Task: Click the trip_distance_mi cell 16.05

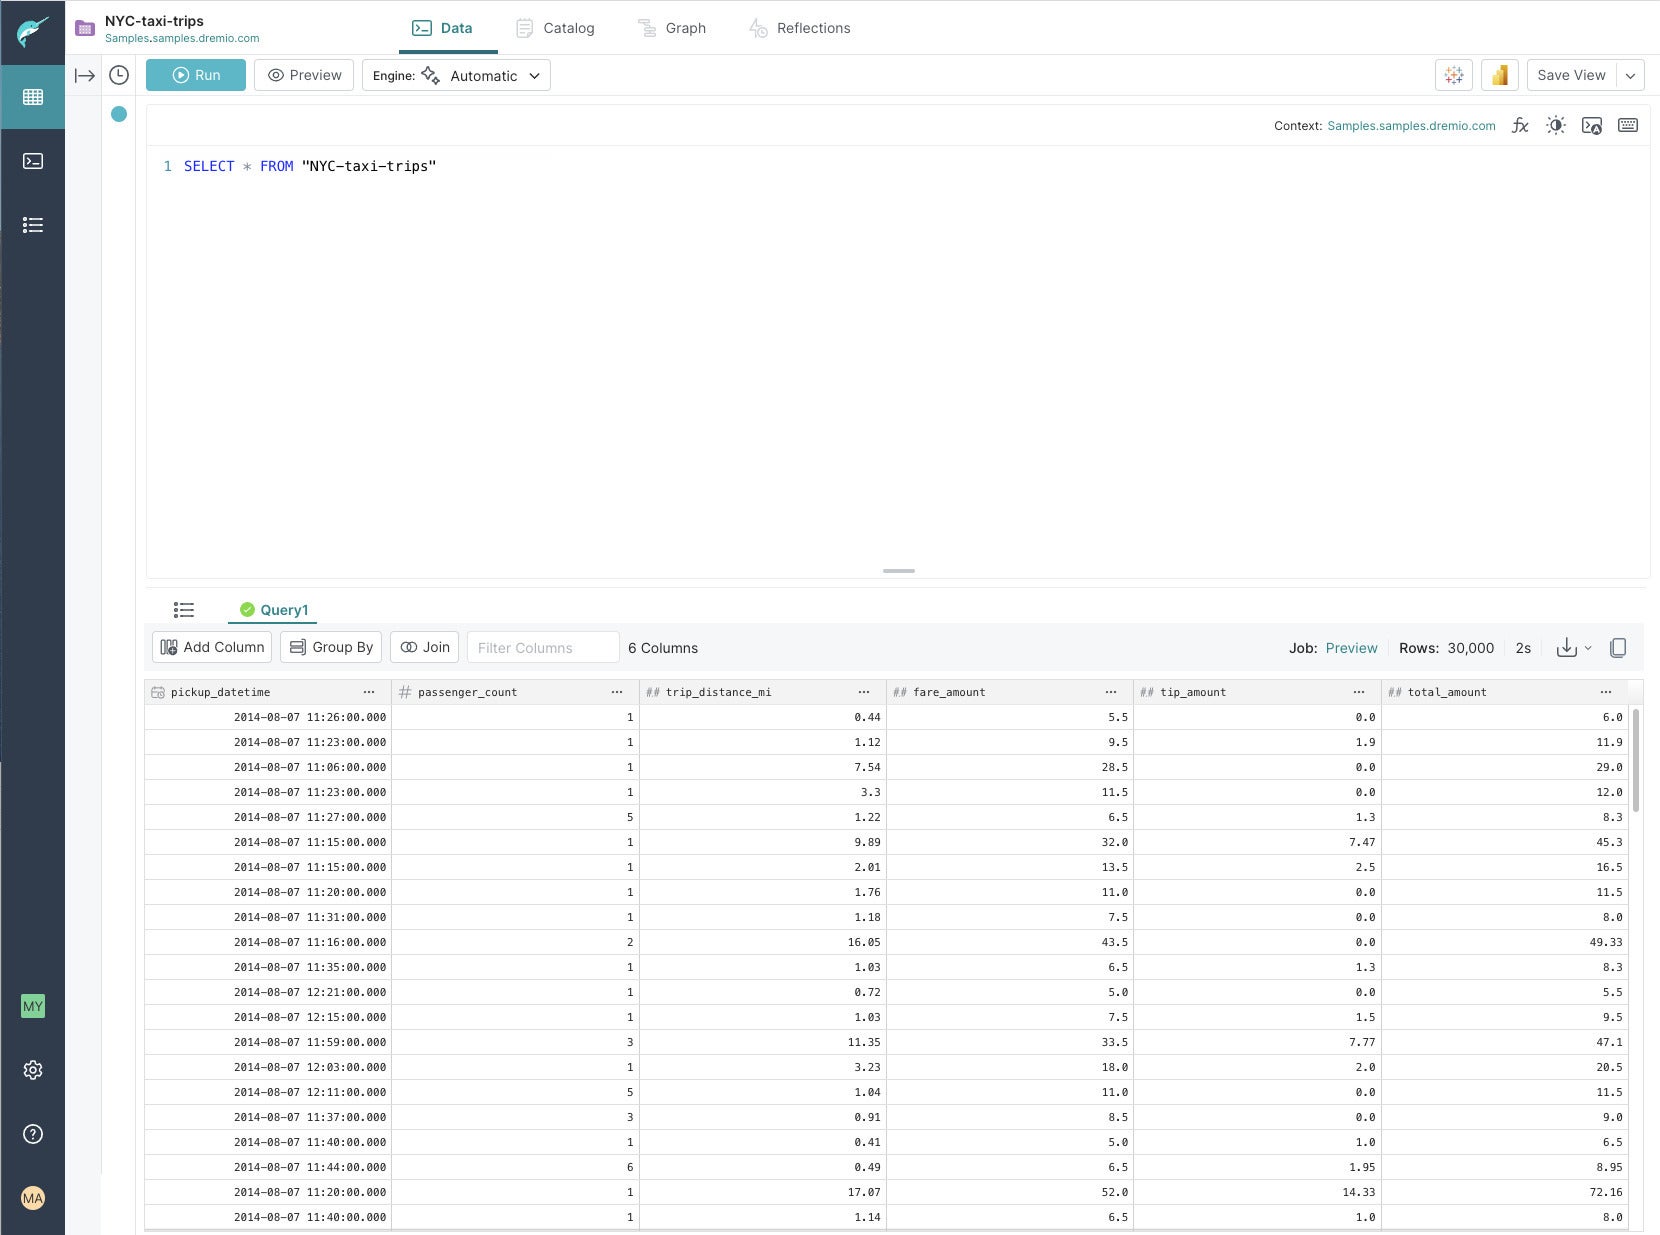Action: (x=763, y=942)
